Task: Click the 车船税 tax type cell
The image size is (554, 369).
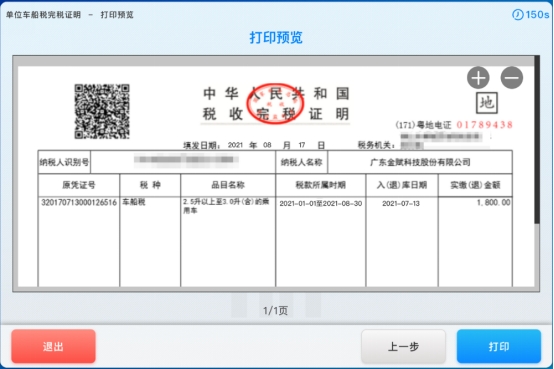Action: click(134, 202)
